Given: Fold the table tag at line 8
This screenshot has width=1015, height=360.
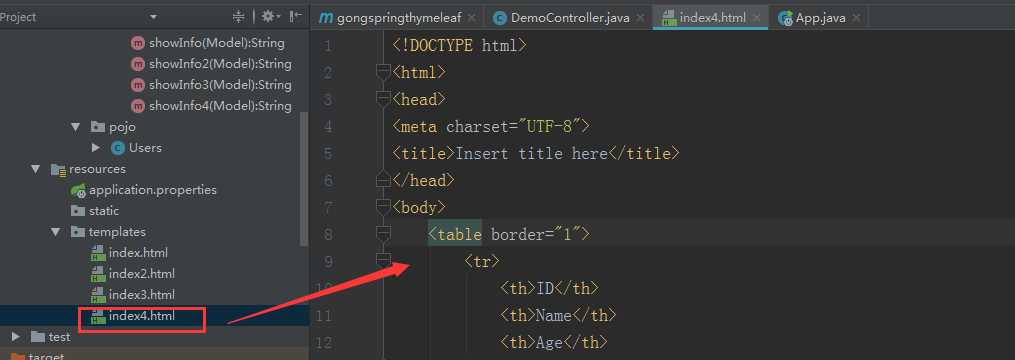Looking at the screenshot, I should tap(383, 234).
